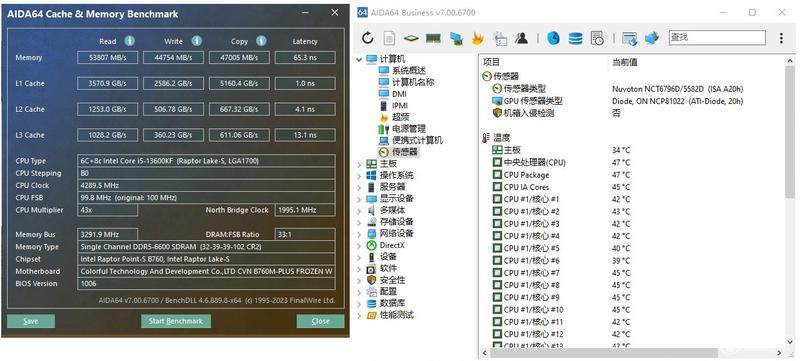Viewport: 800px width, 361px height.
Task: Select 电源管理 in the tree
Action: 409,129
